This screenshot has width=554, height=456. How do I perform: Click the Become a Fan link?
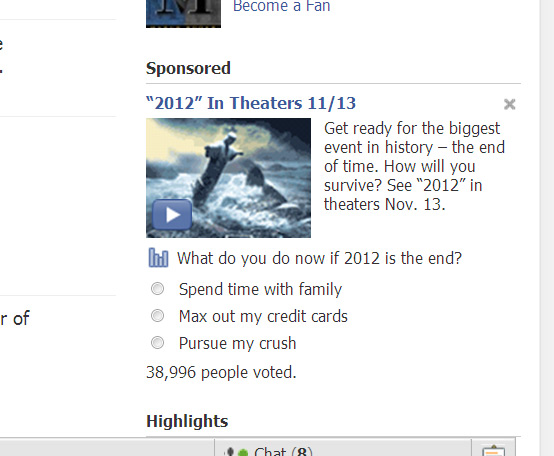pos(282,6)
